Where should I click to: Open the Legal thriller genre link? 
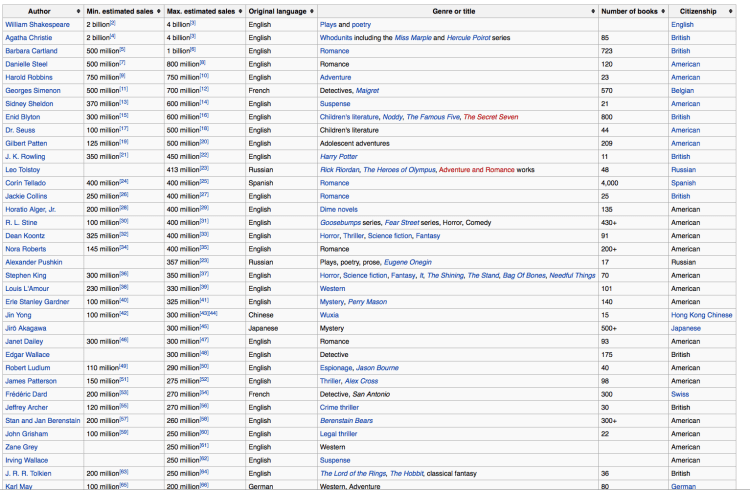pos(338,434)
